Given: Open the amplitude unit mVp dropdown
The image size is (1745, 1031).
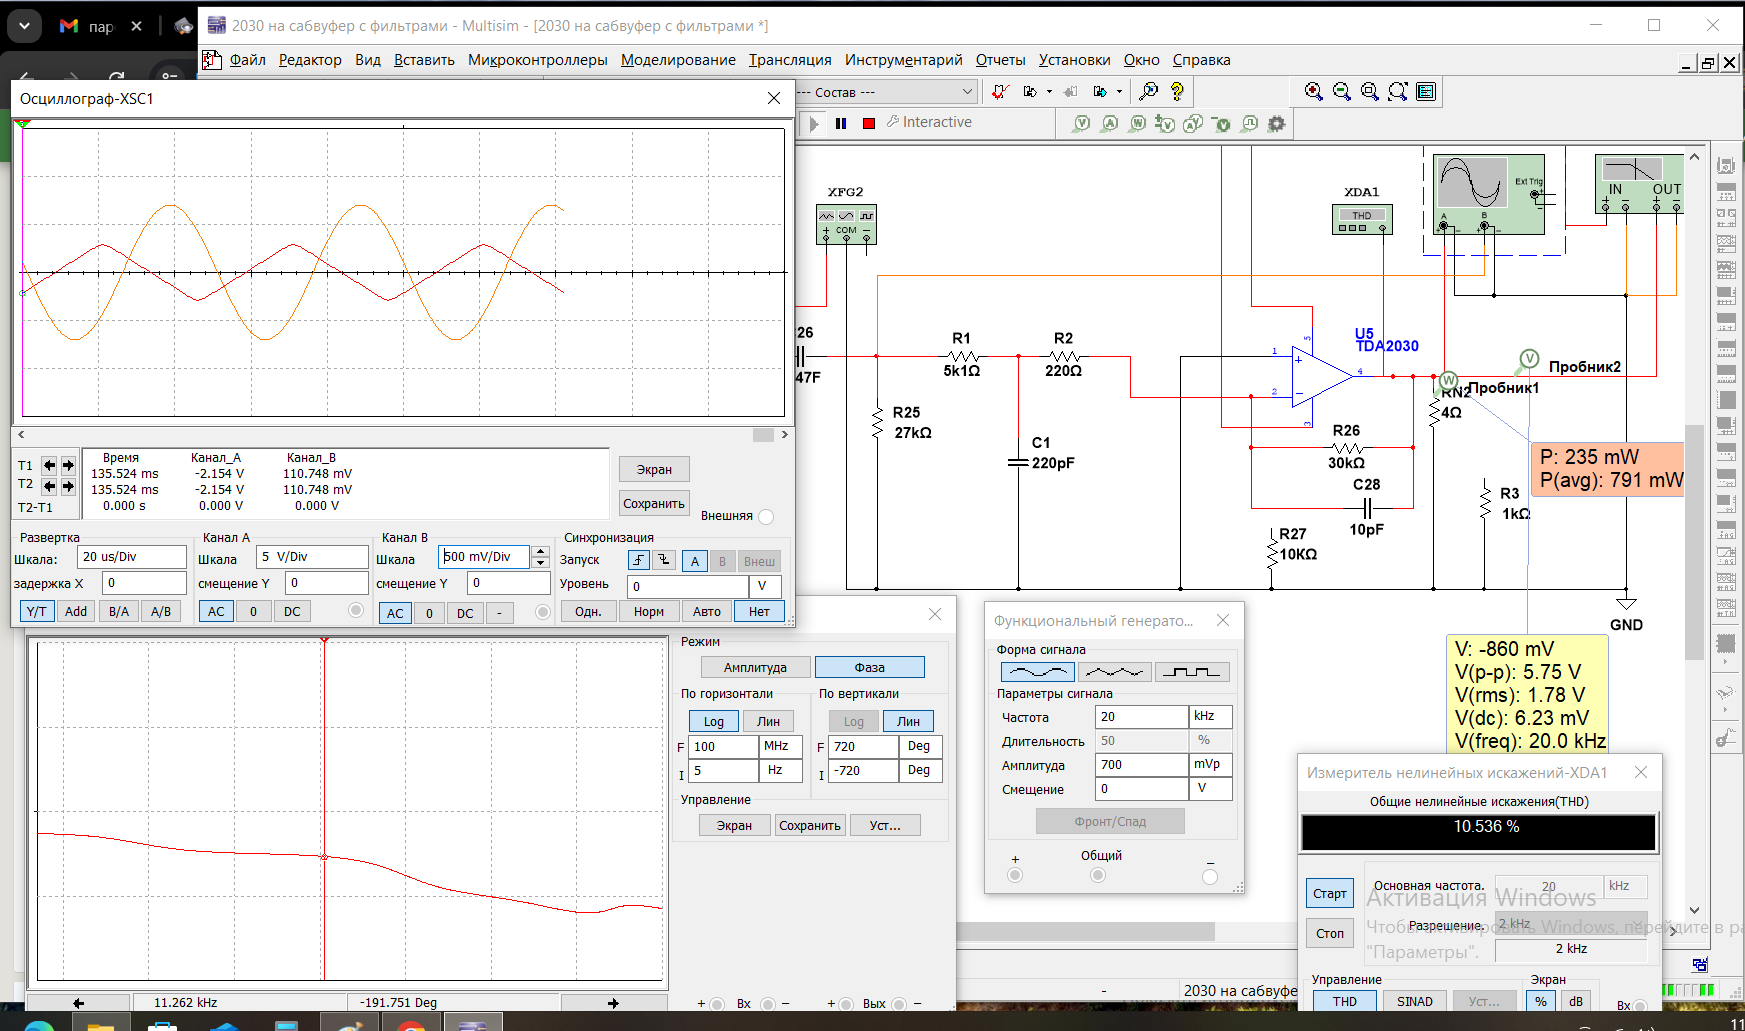Looking at the screenshot, I should (1210, 765).
